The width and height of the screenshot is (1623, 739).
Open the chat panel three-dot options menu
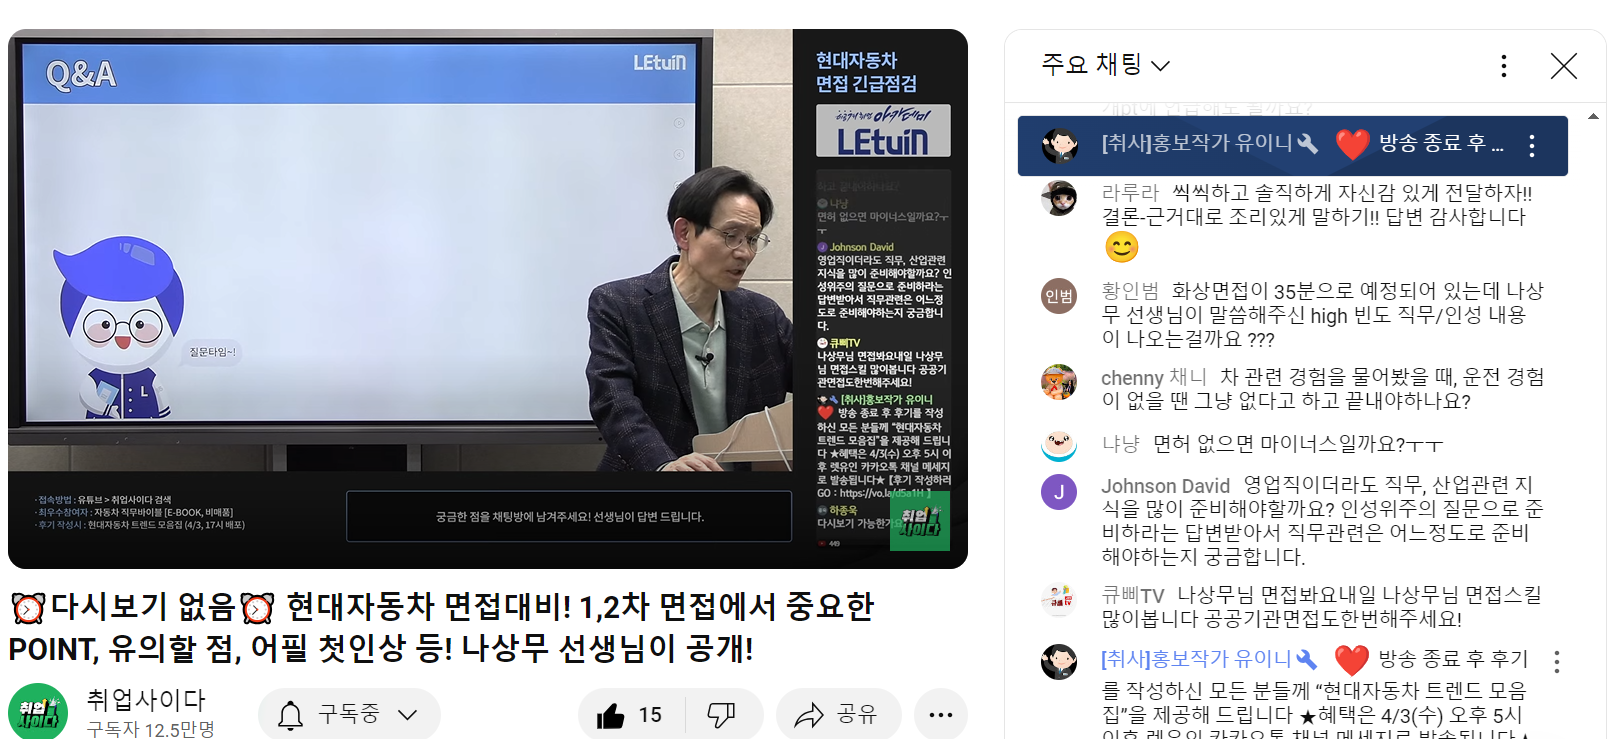coord(1503,66)
